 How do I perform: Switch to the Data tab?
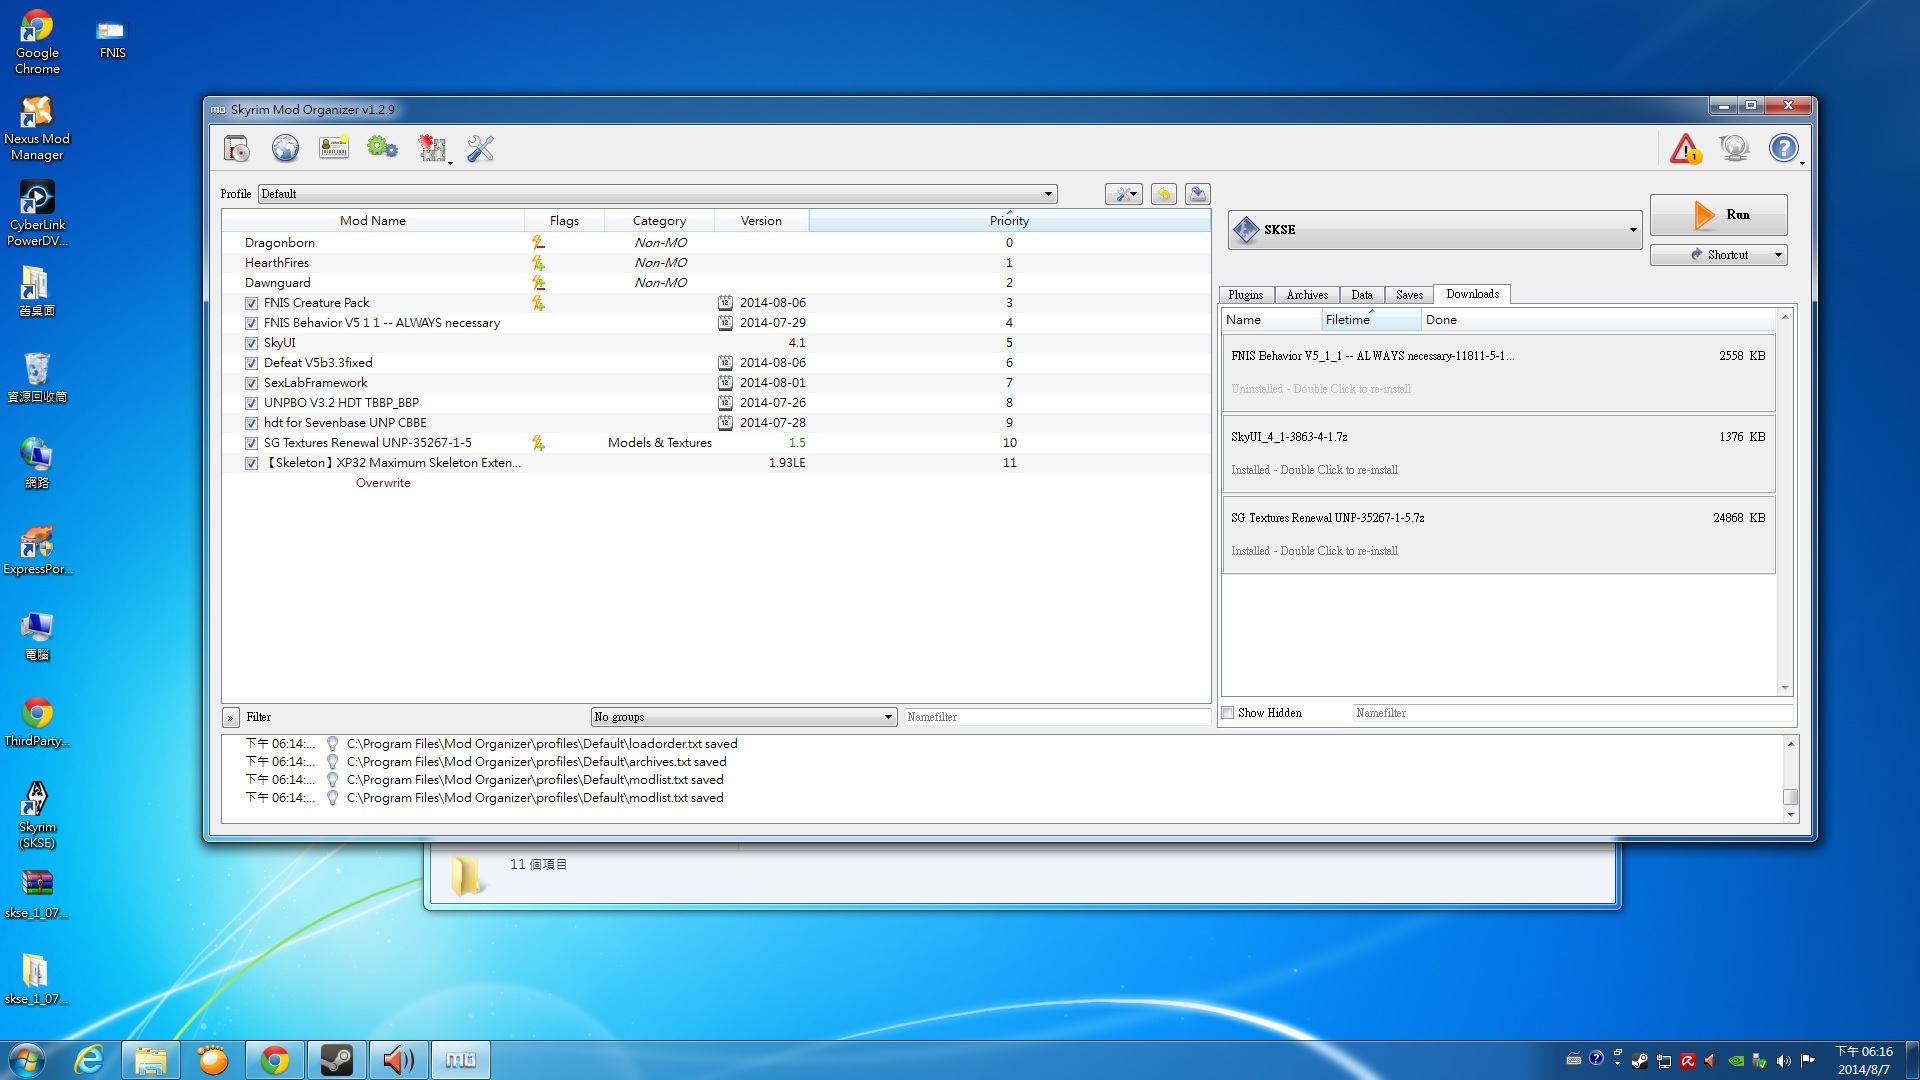(1362, 295)
